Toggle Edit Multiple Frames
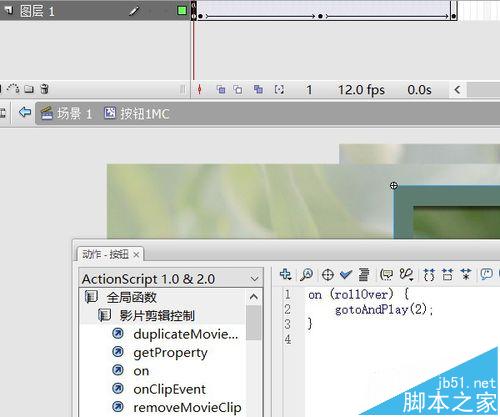500x417 pixels. tap(258, 89)
